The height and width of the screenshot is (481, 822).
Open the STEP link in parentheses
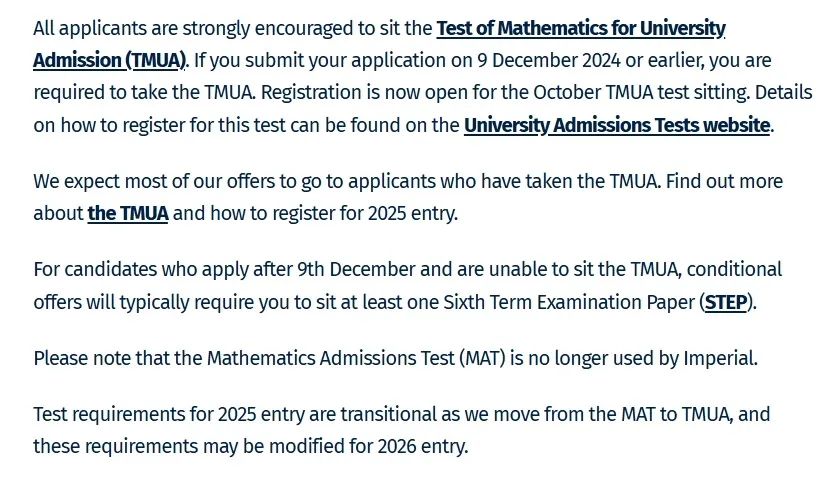tap(726, 302)
